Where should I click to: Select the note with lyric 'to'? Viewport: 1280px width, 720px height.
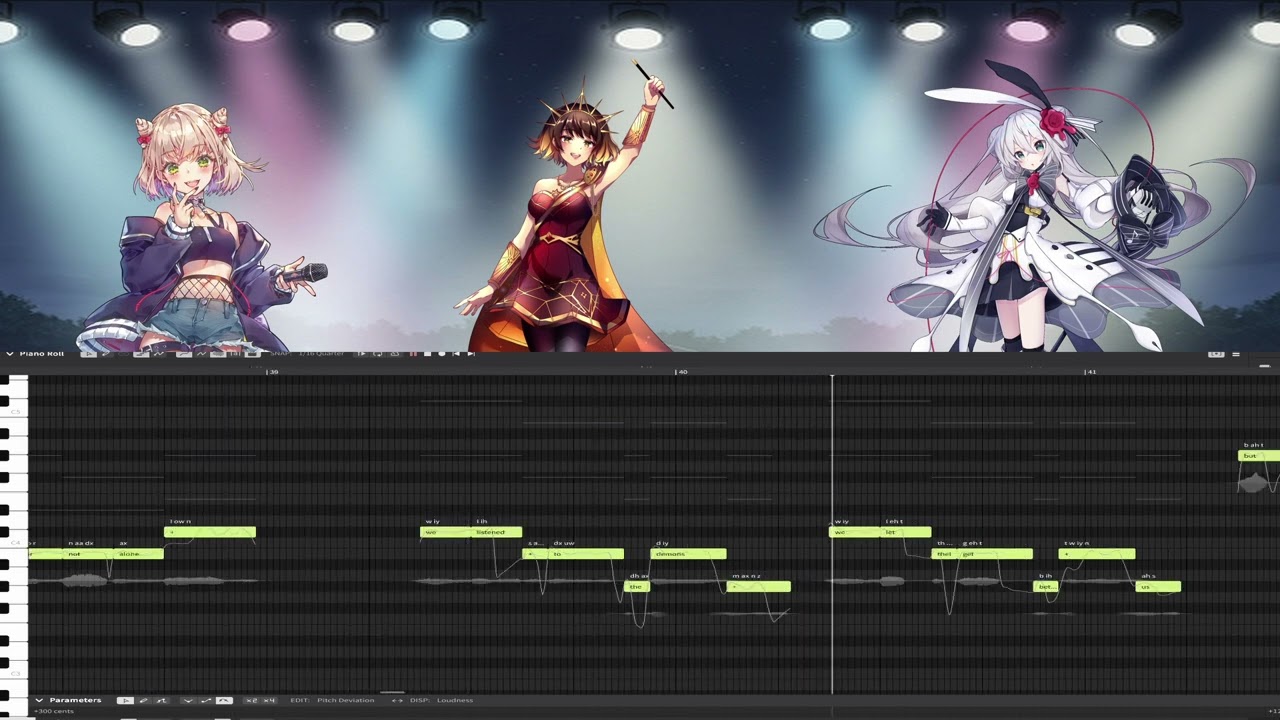[x=586, y=554]
